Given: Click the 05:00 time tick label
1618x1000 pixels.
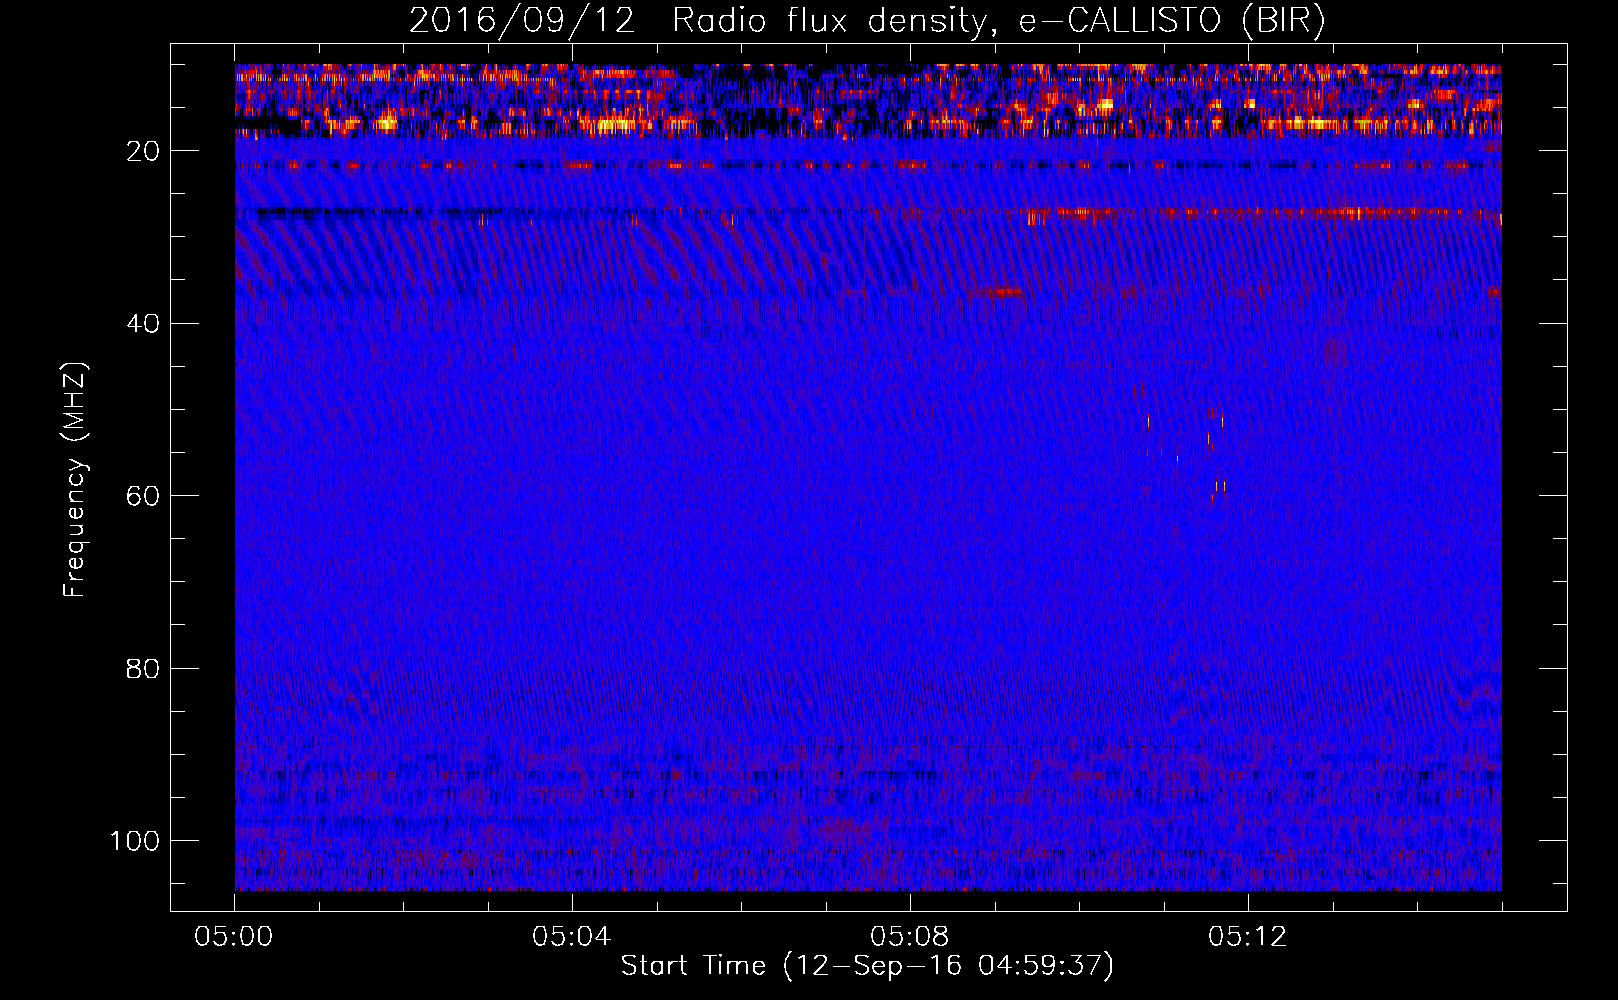Looking at the screenshot, I should (x=234, y=937).
